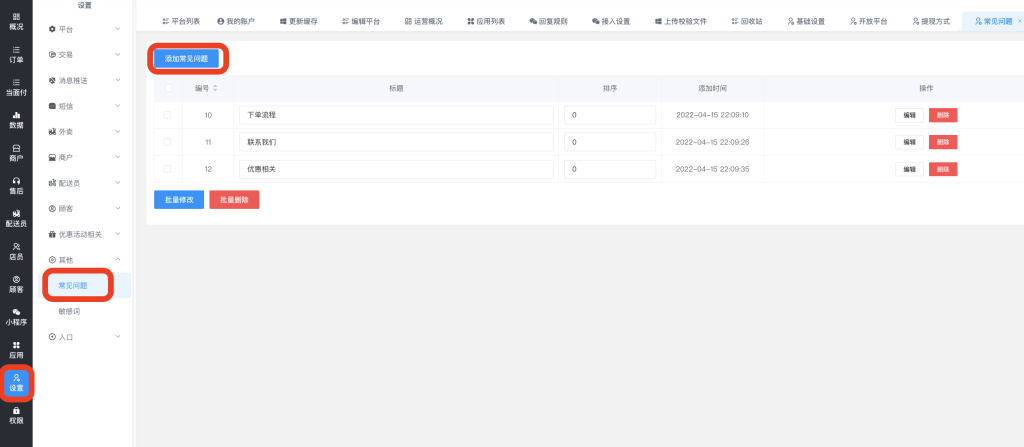Viewport: 1024px width, 447px height.
Task: Open 售后 after-sales sidebar icon
Action: [16, 186]
